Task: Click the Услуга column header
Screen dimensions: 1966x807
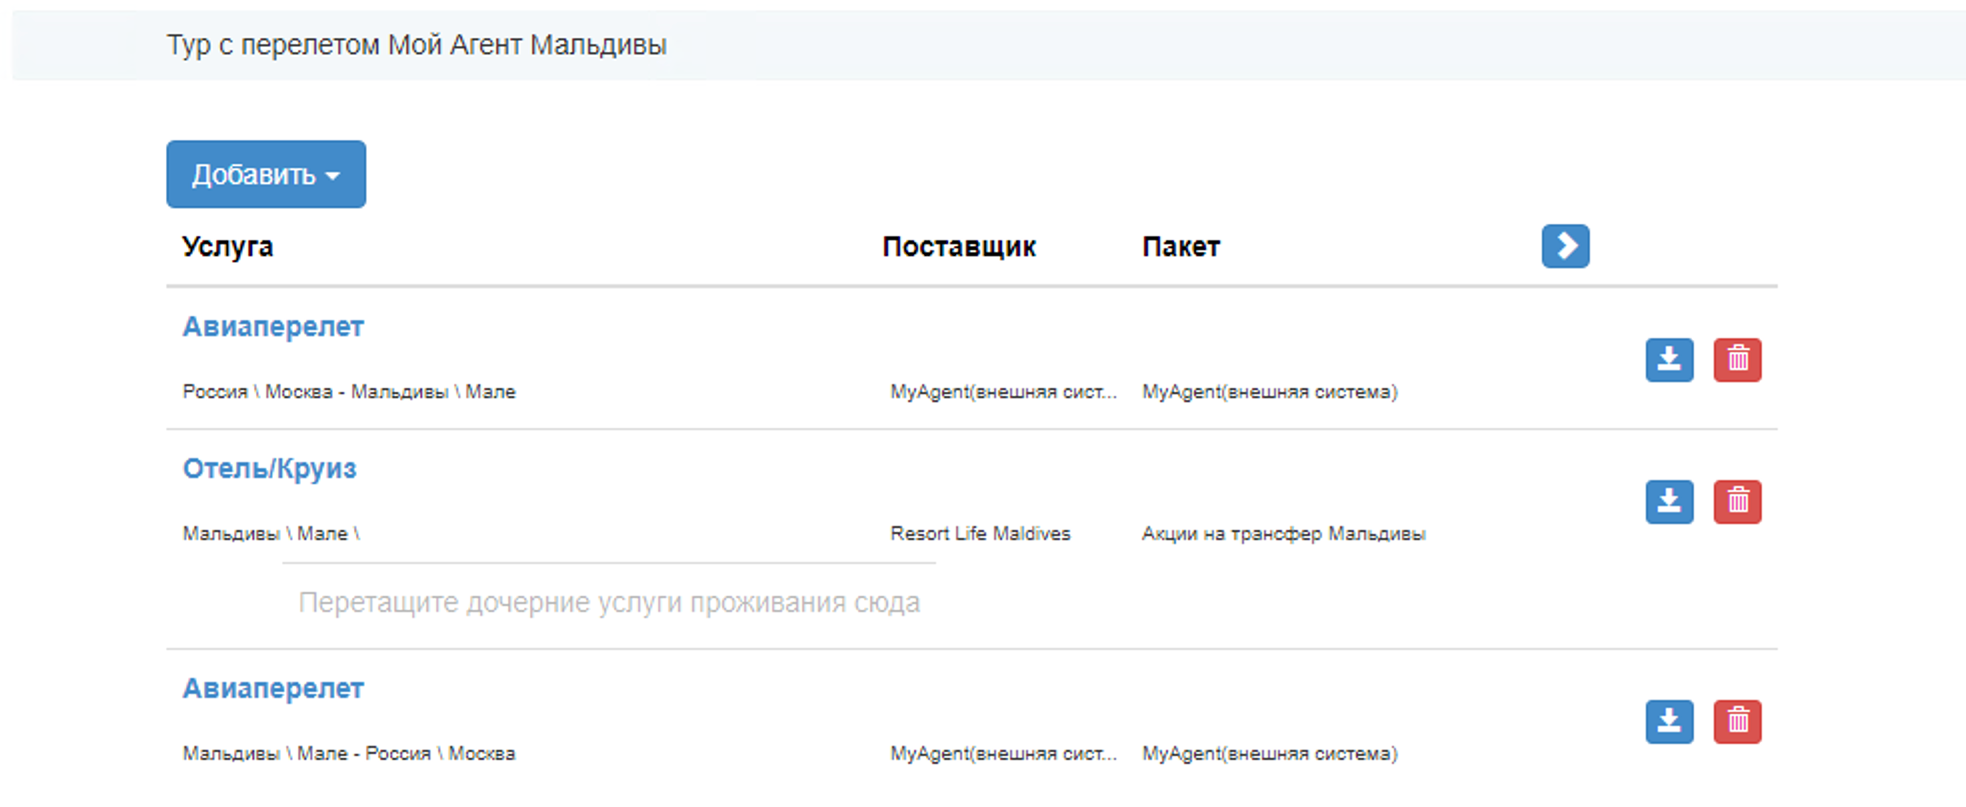Action: tap(227, 247)
